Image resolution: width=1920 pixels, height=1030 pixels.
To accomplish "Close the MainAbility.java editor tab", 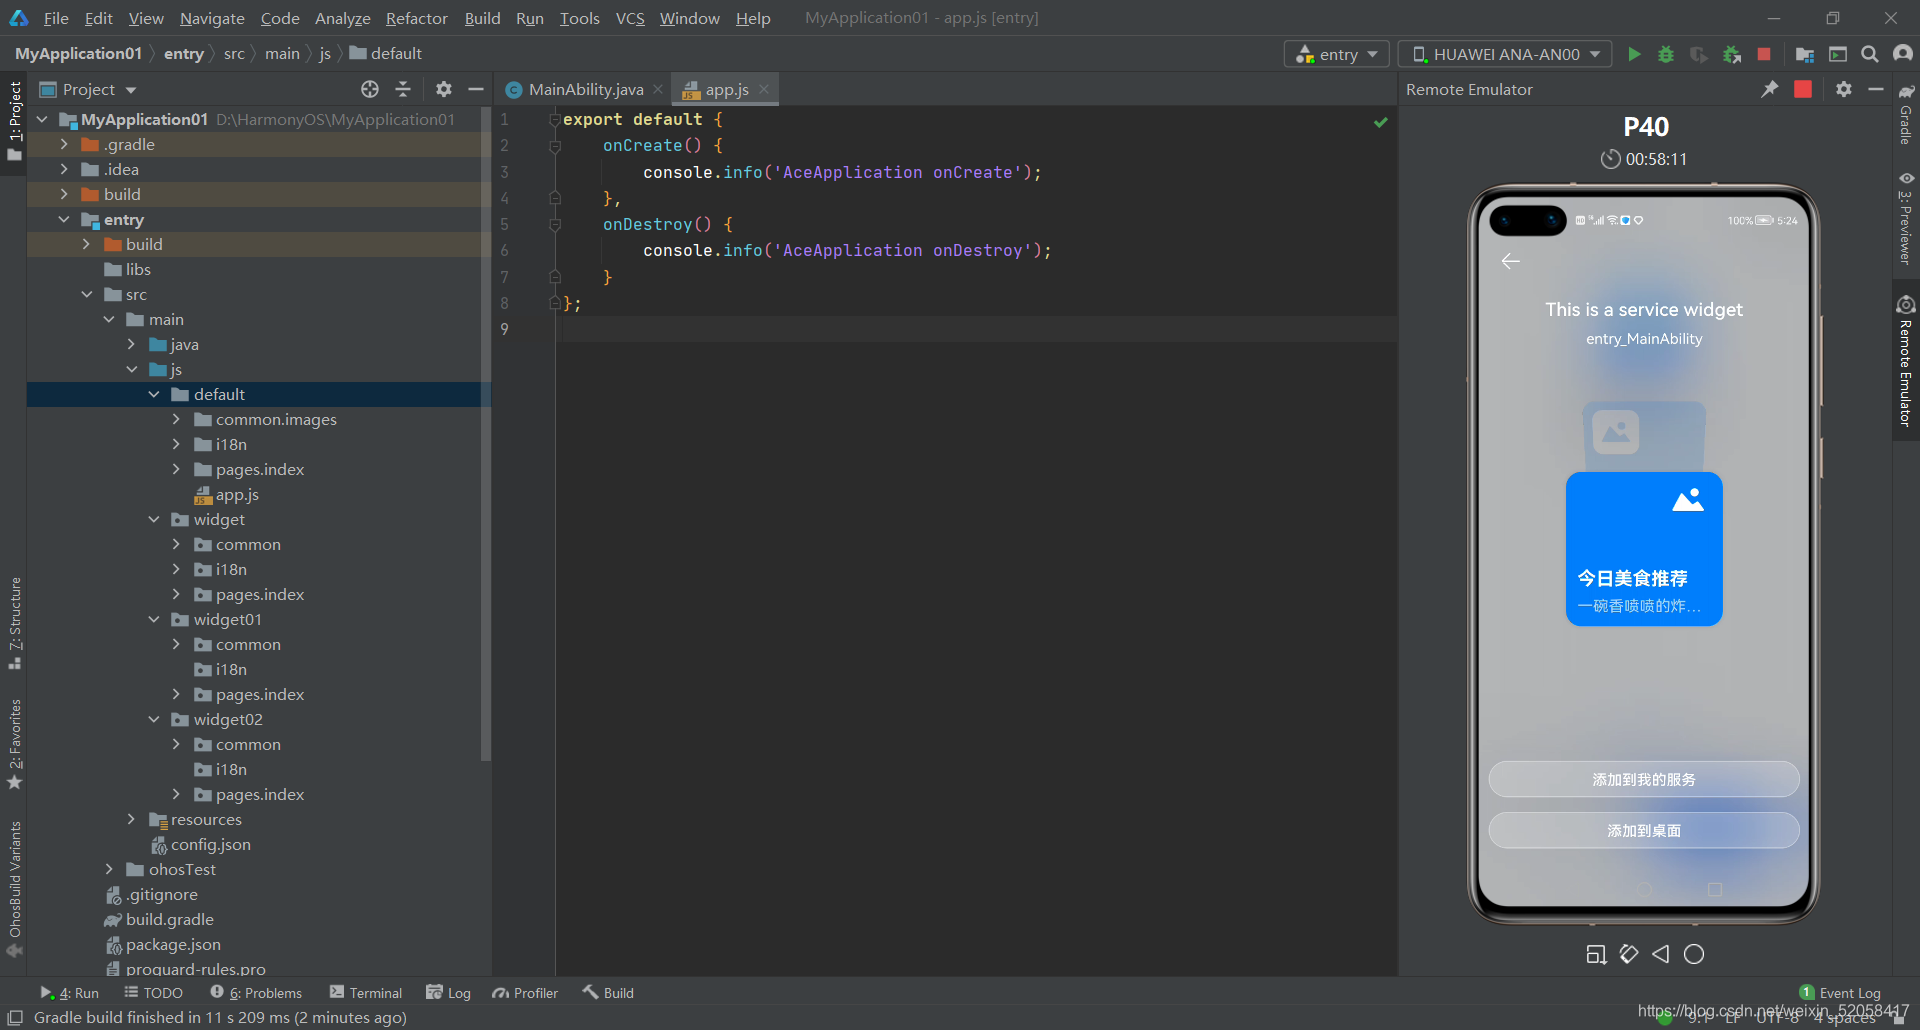I will [x=658, y=89].
